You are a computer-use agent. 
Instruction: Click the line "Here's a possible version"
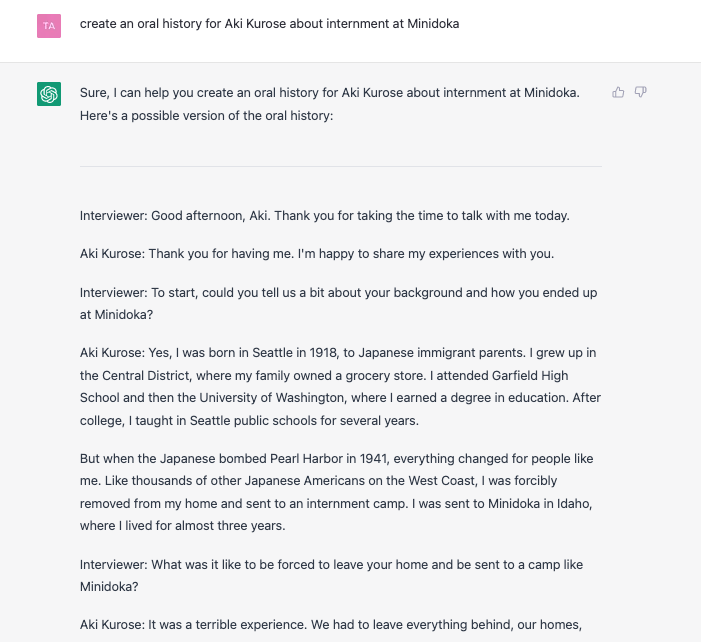(x=206, y=115)
